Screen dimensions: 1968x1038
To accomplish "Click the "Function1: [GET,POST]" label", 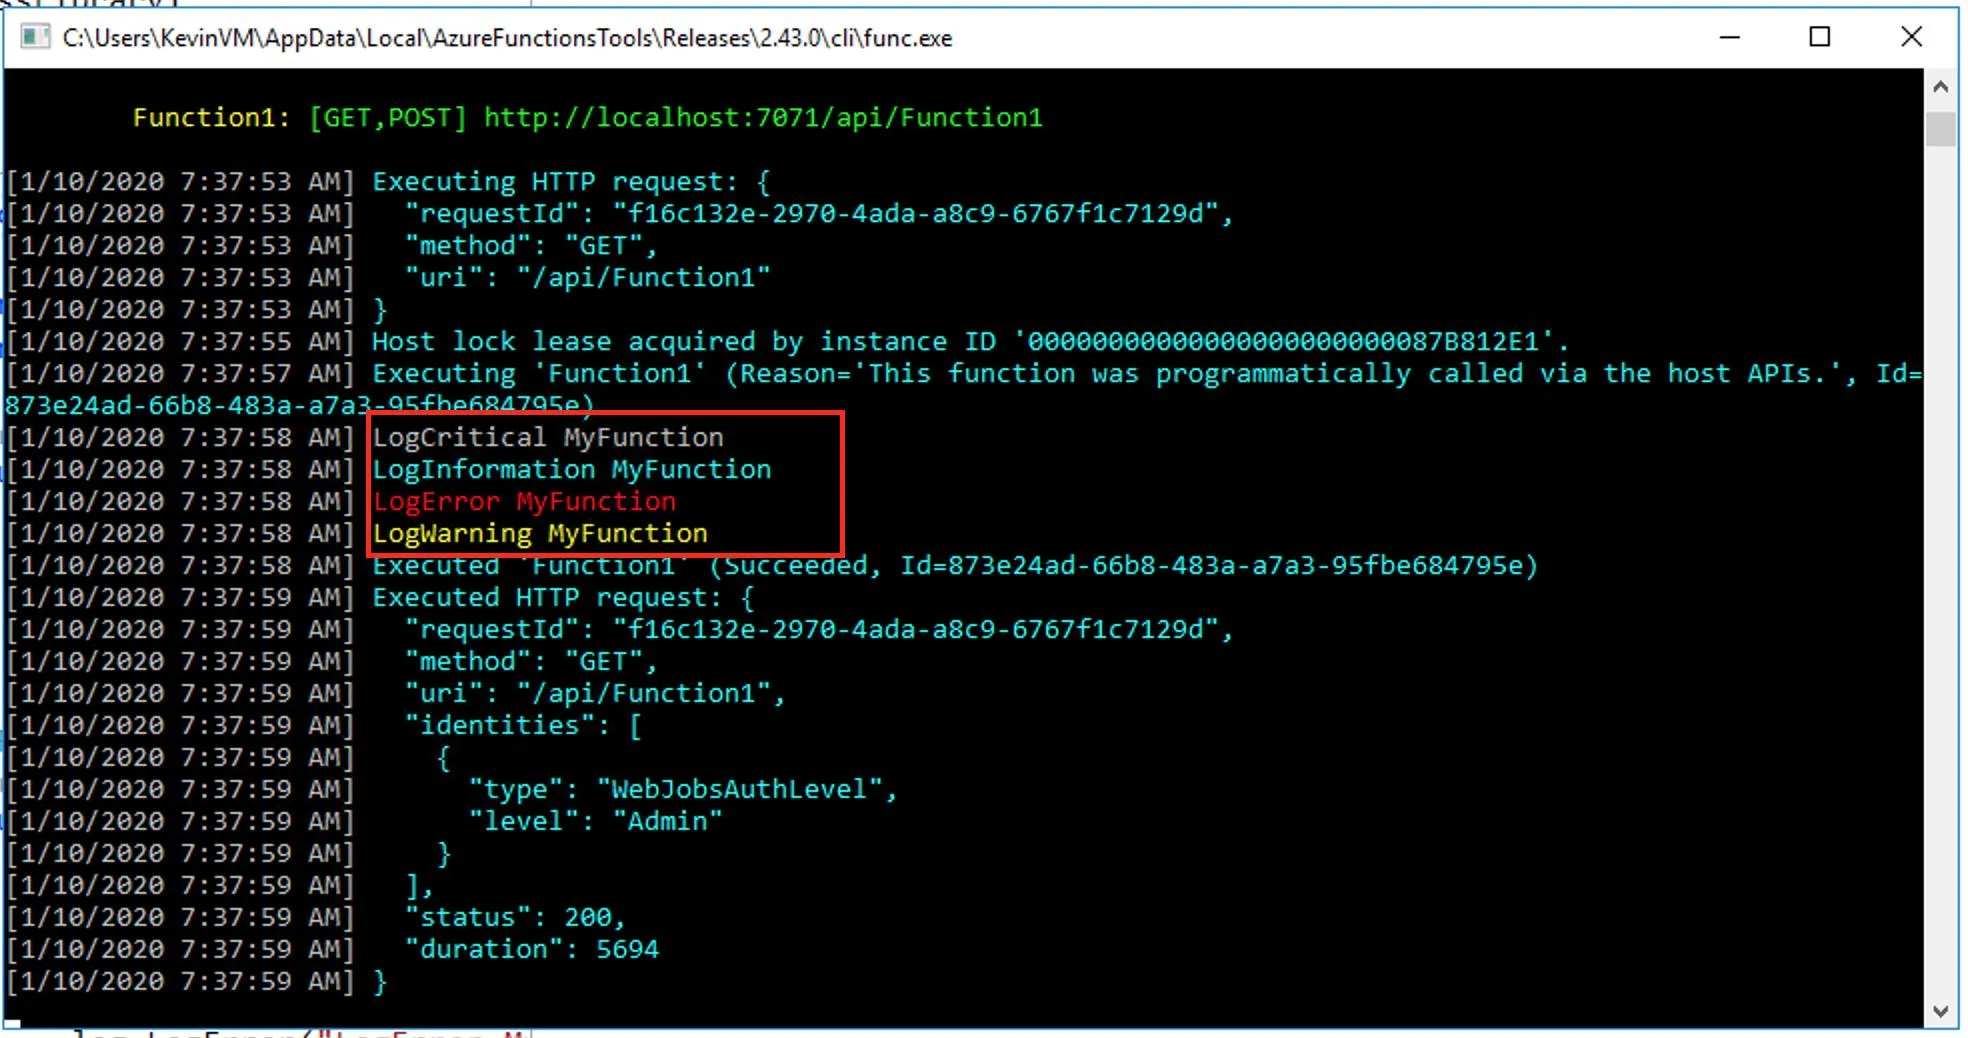I will pos(300,118).
